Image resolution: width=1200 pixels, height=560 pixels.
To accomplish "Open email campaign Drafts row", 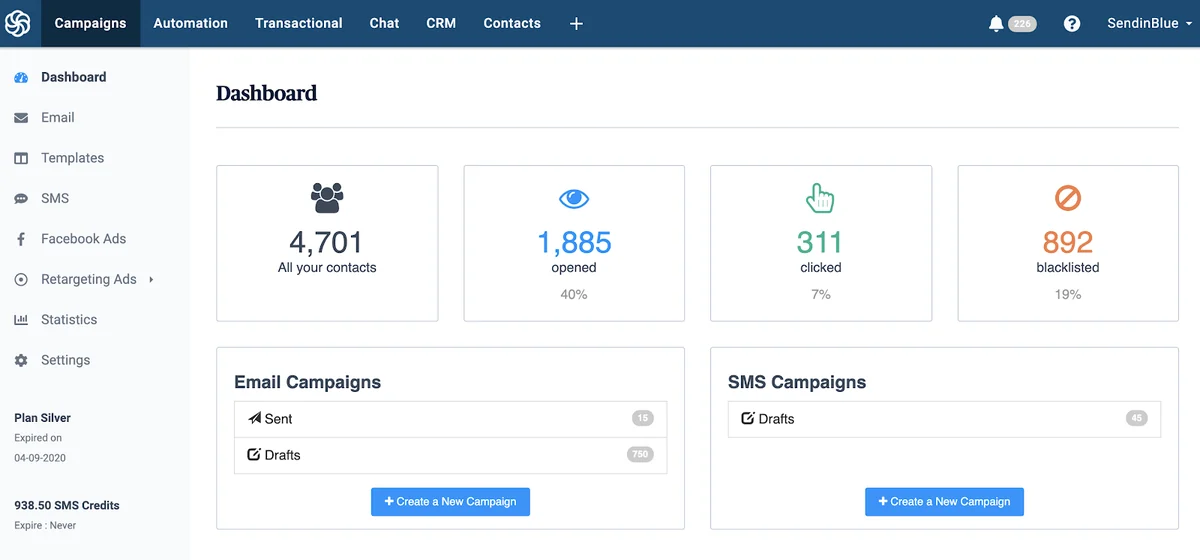I will [x=450, y=455].
